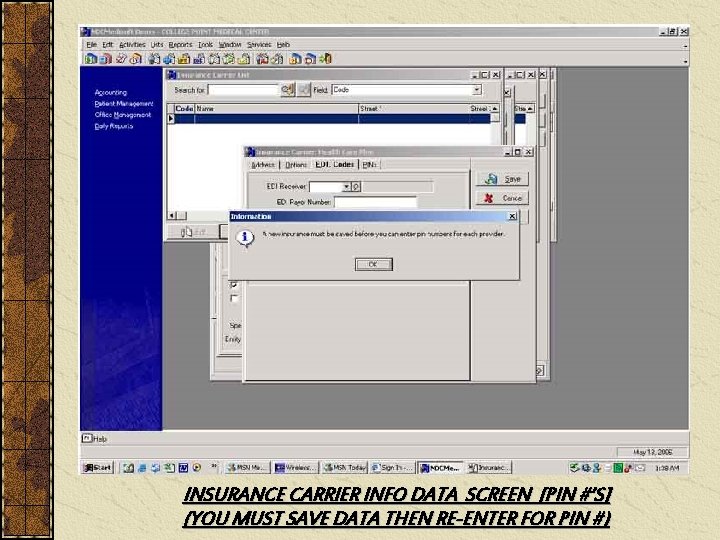This screenshot has height=540, width=720.
Task: Switch to the Options tab
Action: [x=296, y=165]
